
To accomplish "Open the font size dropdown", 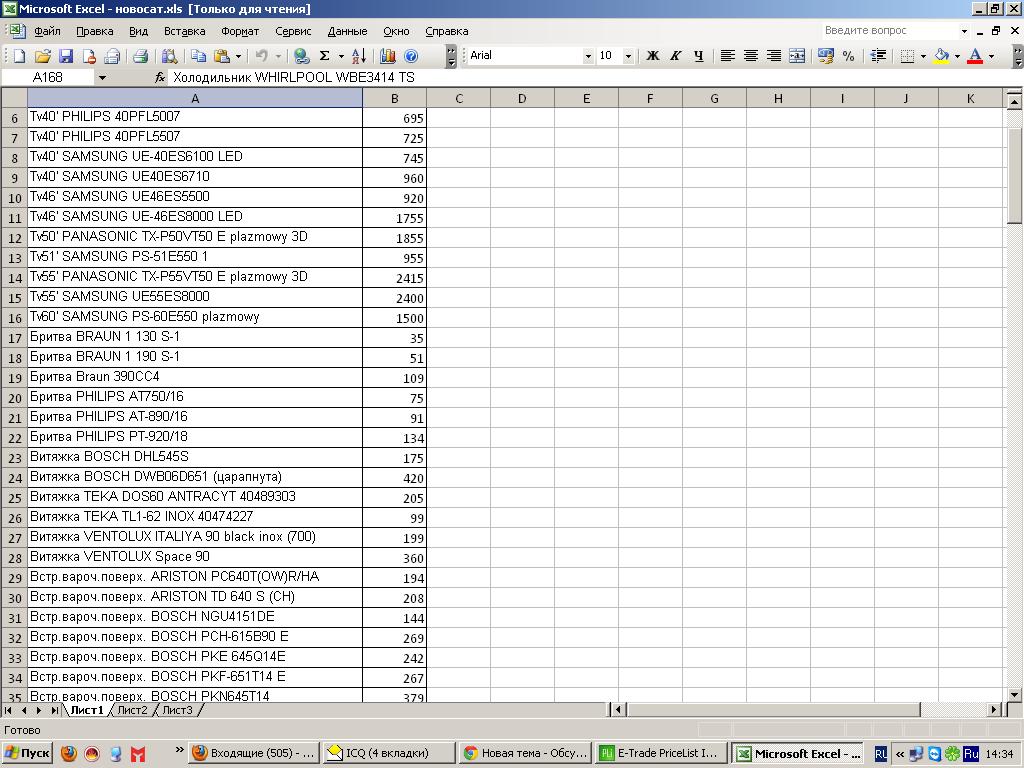I will click(628, 56).
